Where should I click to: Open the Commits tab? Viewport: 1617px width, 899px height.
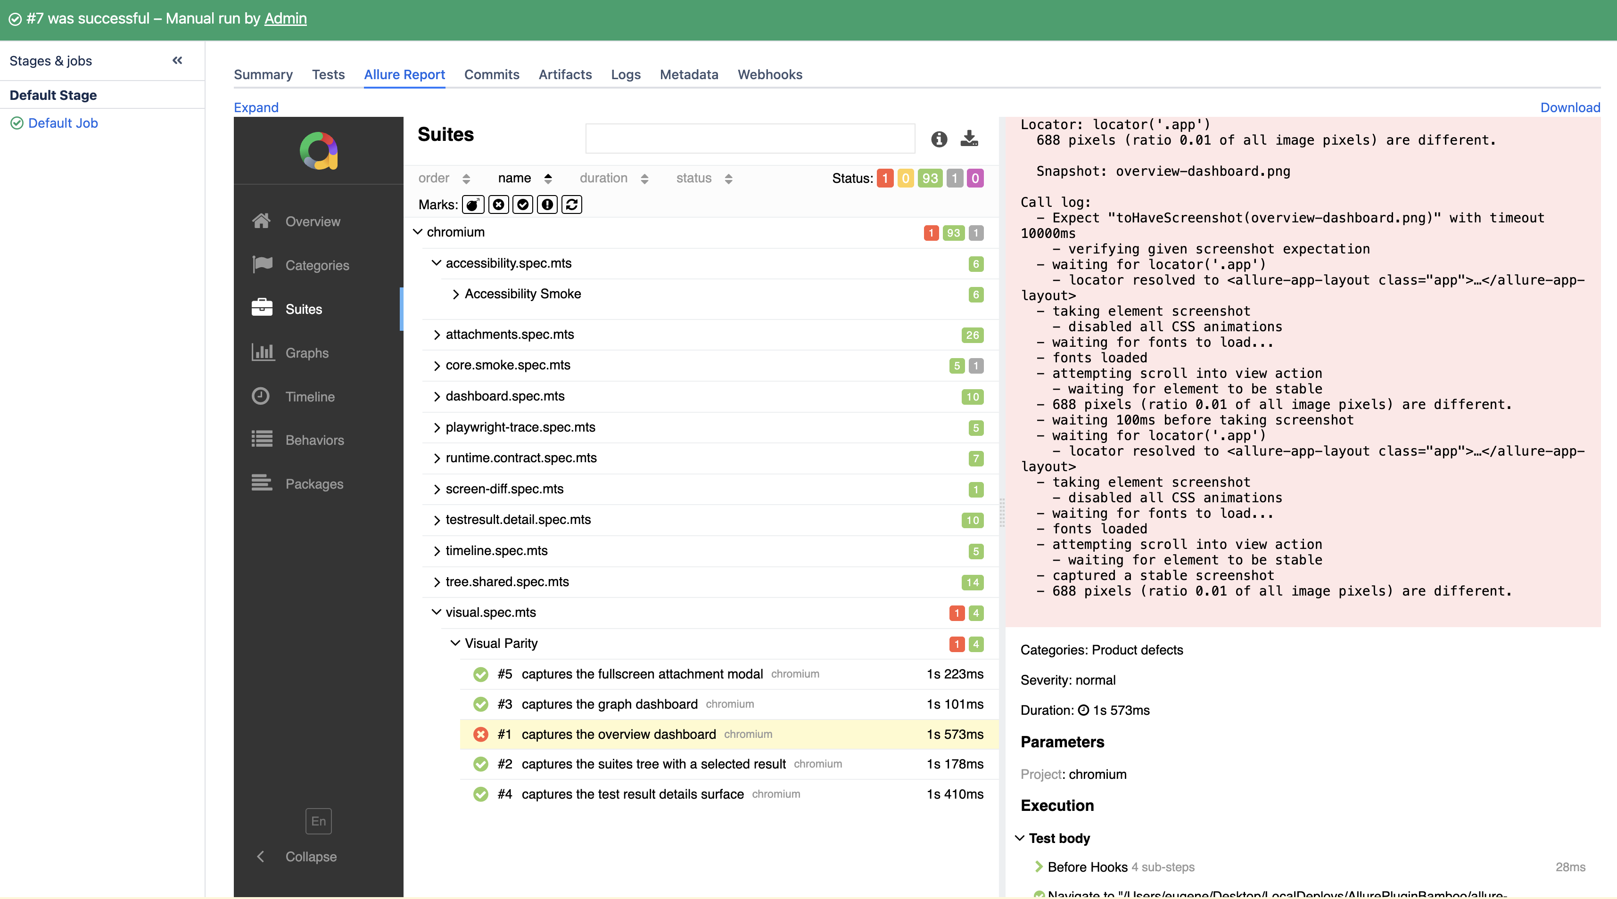pos(491,74)
